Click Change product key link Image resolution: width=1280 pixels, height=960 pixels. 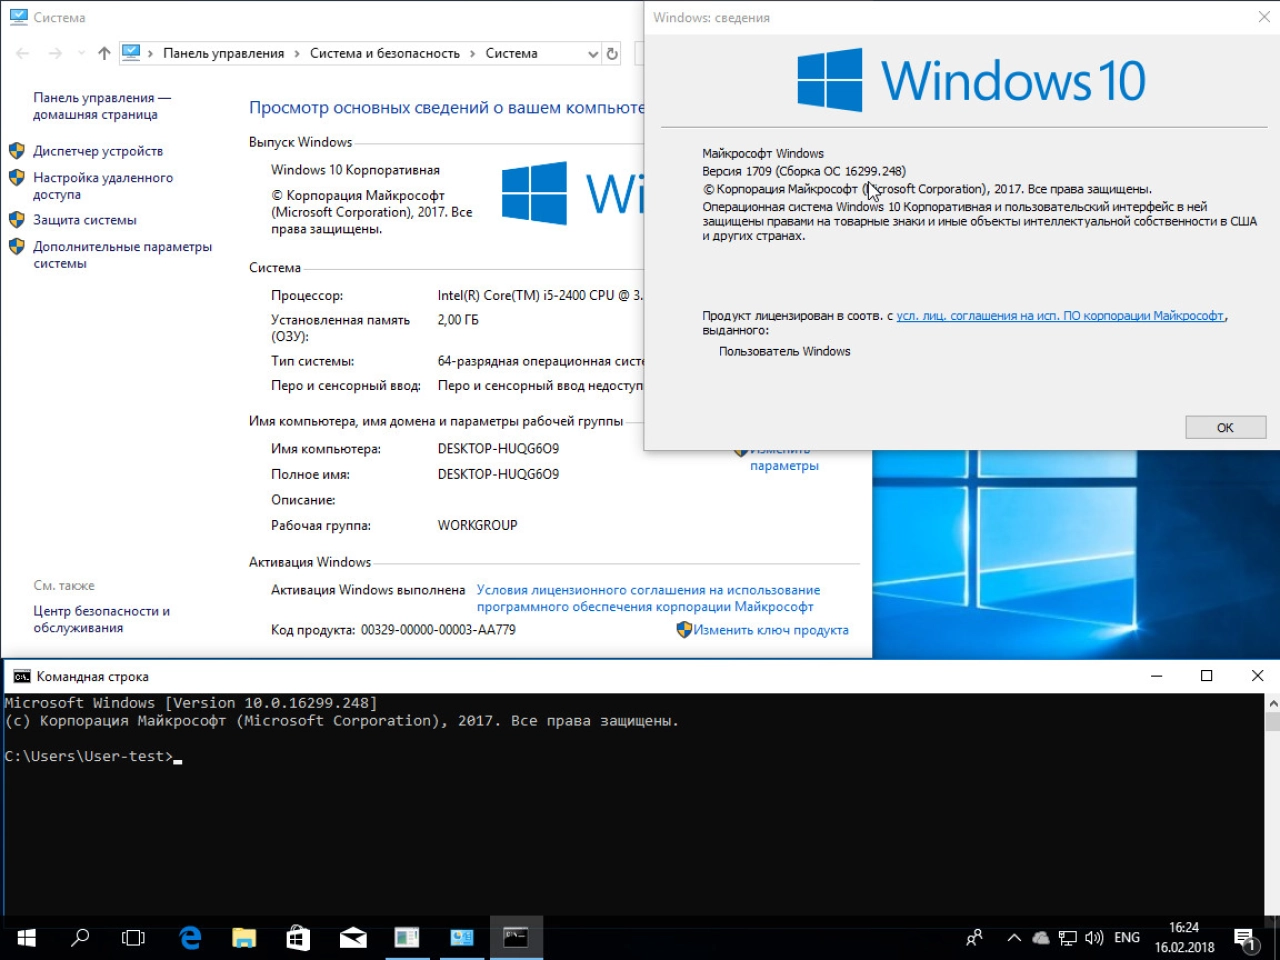pyautogui.click(x=771, y=630)
